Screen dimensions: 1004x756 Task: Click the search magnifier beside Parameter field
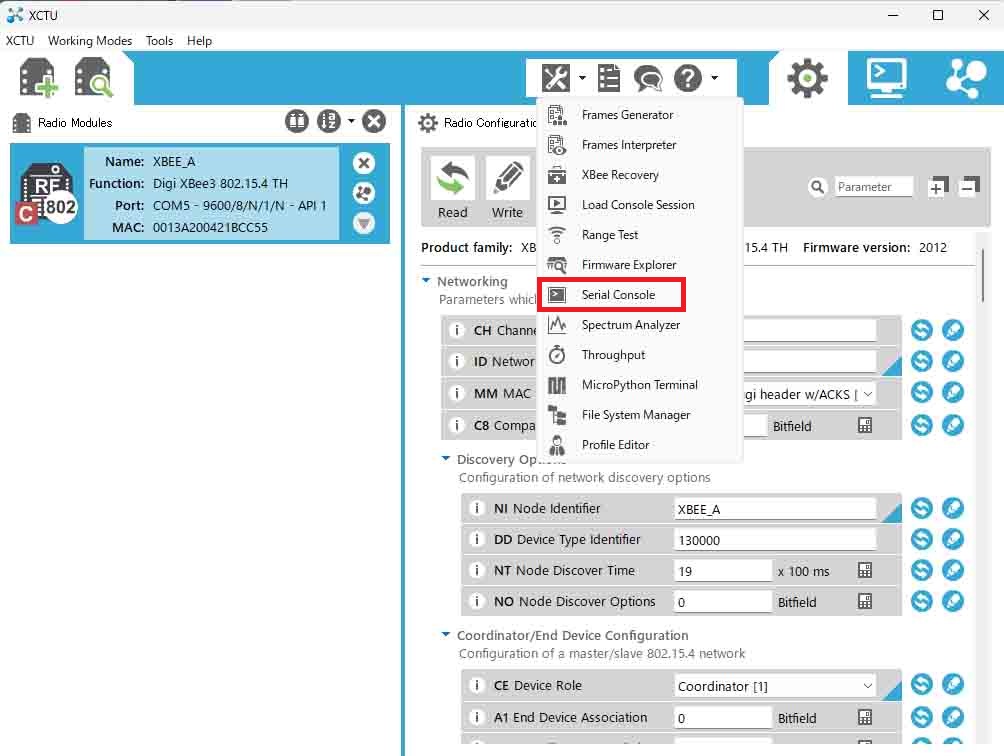coord(817,187)
